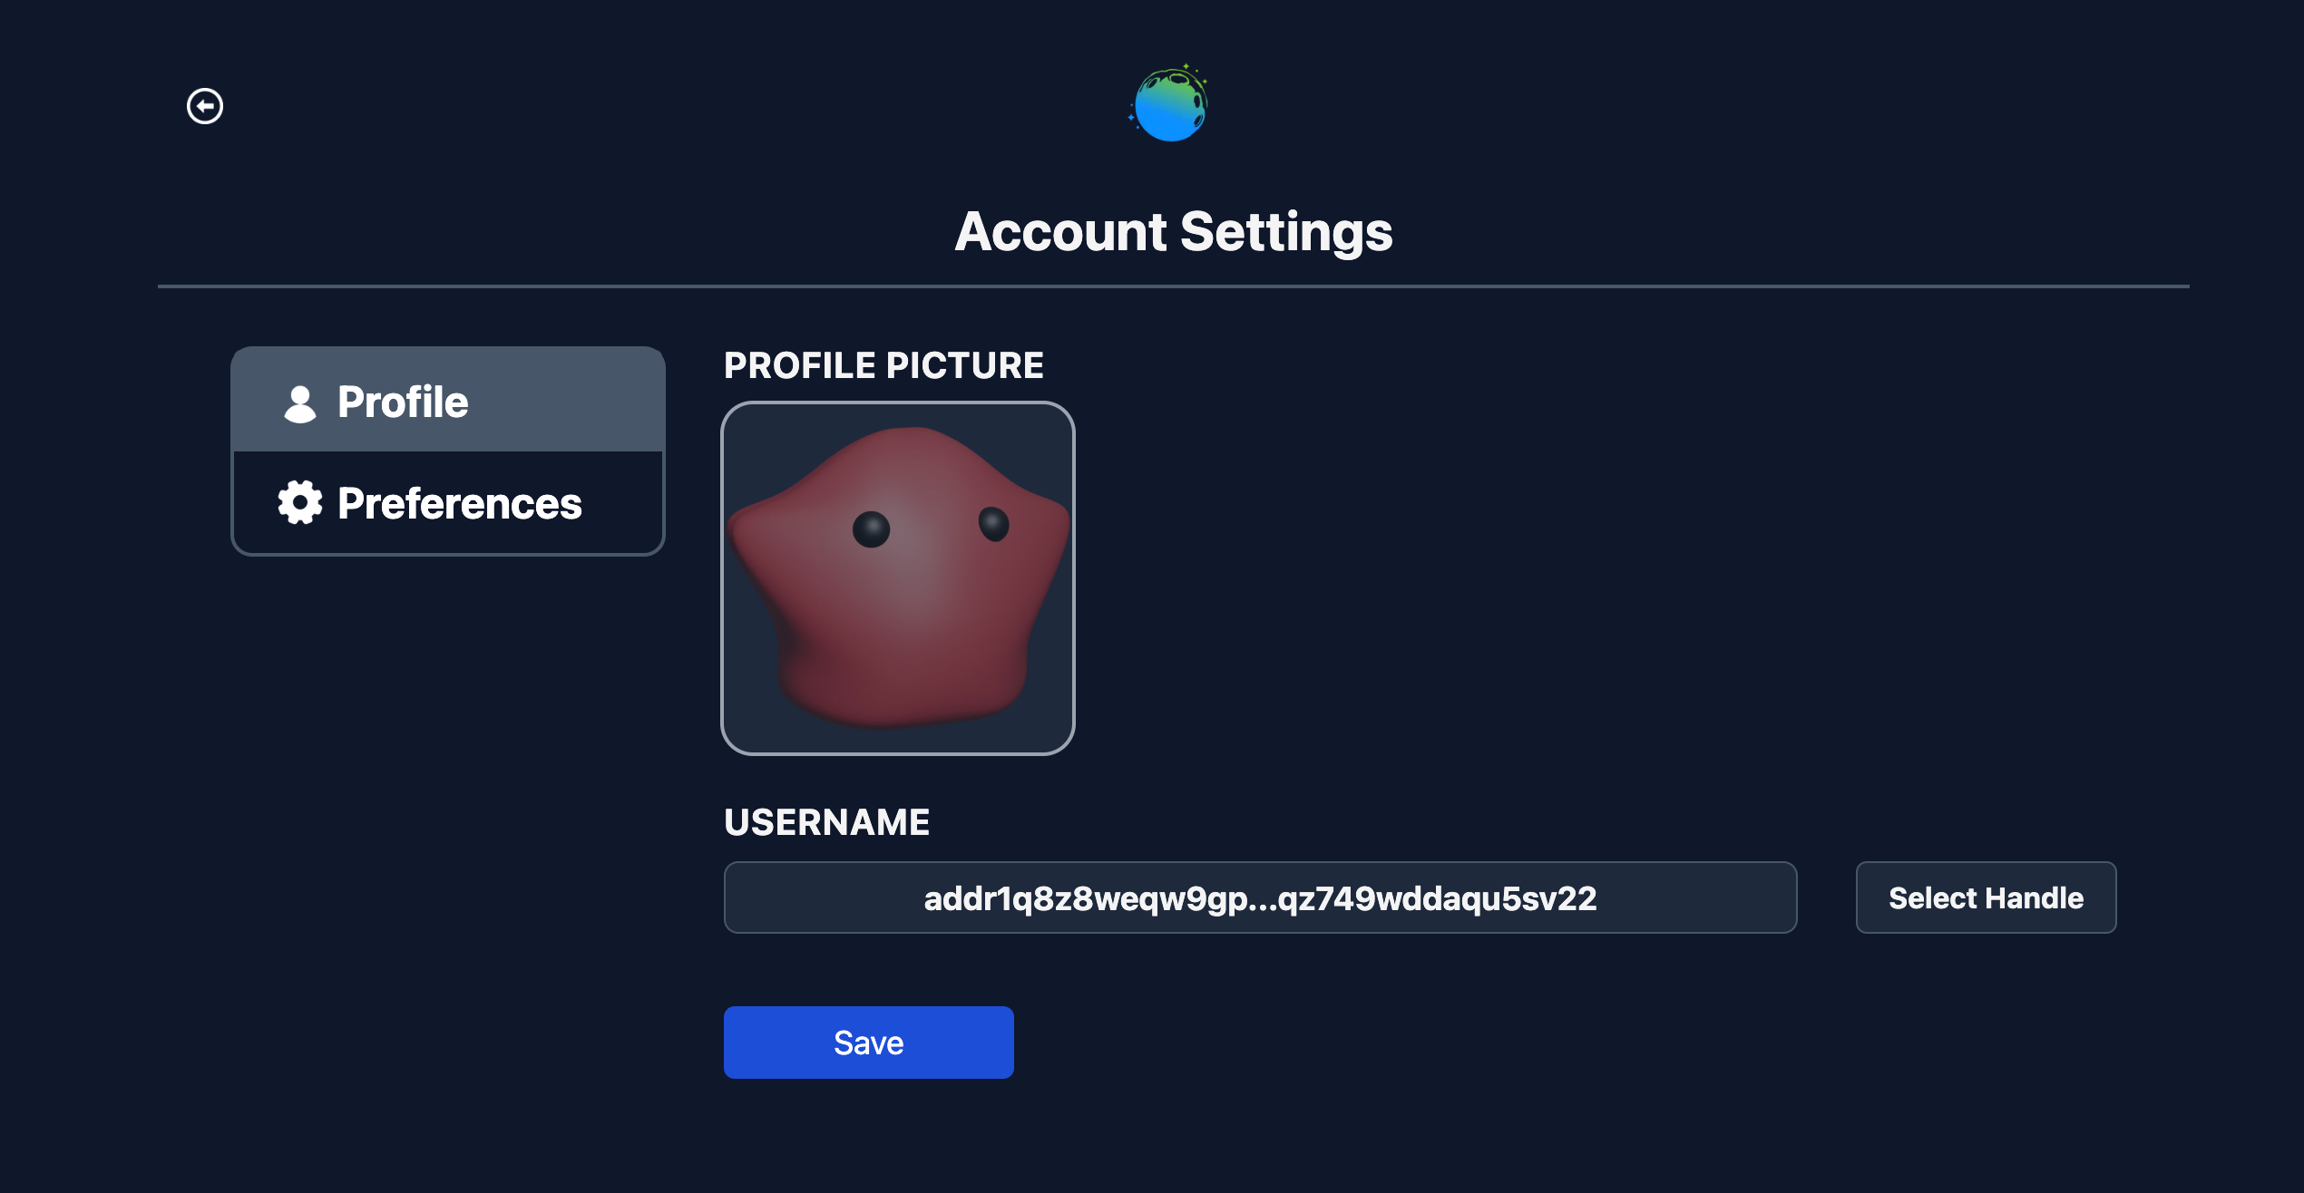Click the planet logo at top
The width and height of the screenshot is (2304, 1193).
tap(1169, 104)
